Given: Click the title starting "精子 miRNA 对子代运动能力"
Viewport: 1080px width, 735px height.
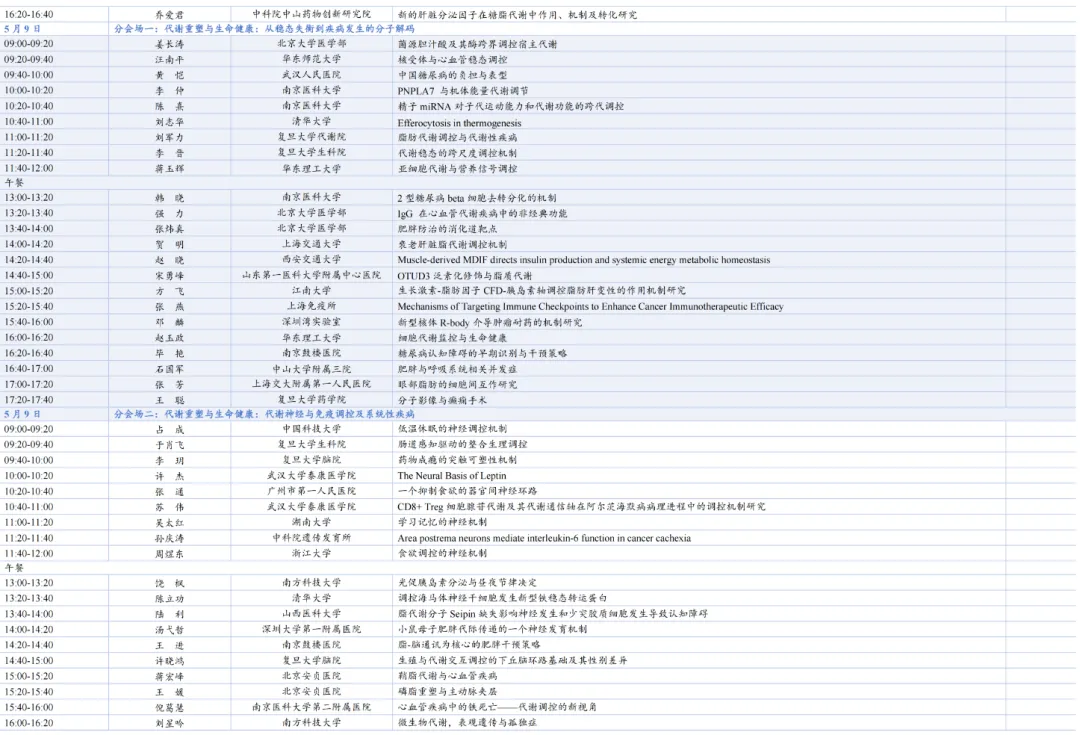Looking at the screenshot, I should (x=510, y=106).
